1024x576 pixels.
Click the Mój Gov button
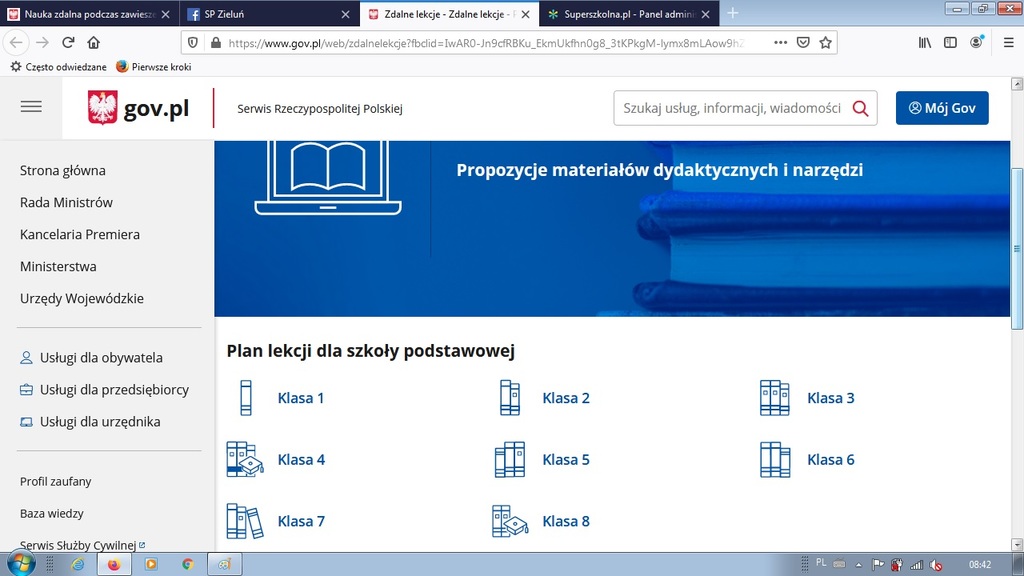coord(941,108)
